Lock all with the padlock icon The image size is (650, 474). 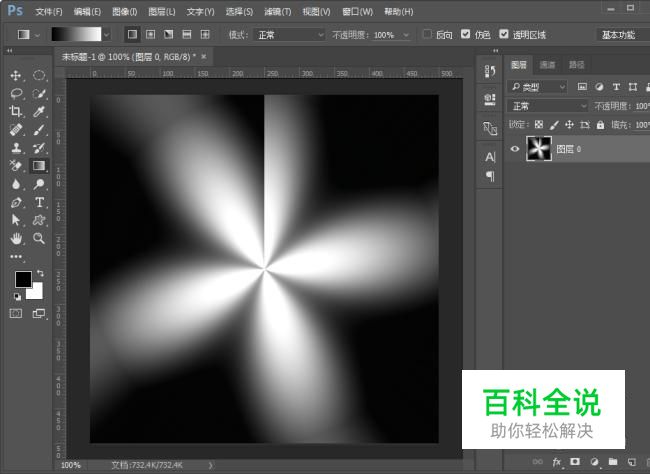tap(600, 124)
